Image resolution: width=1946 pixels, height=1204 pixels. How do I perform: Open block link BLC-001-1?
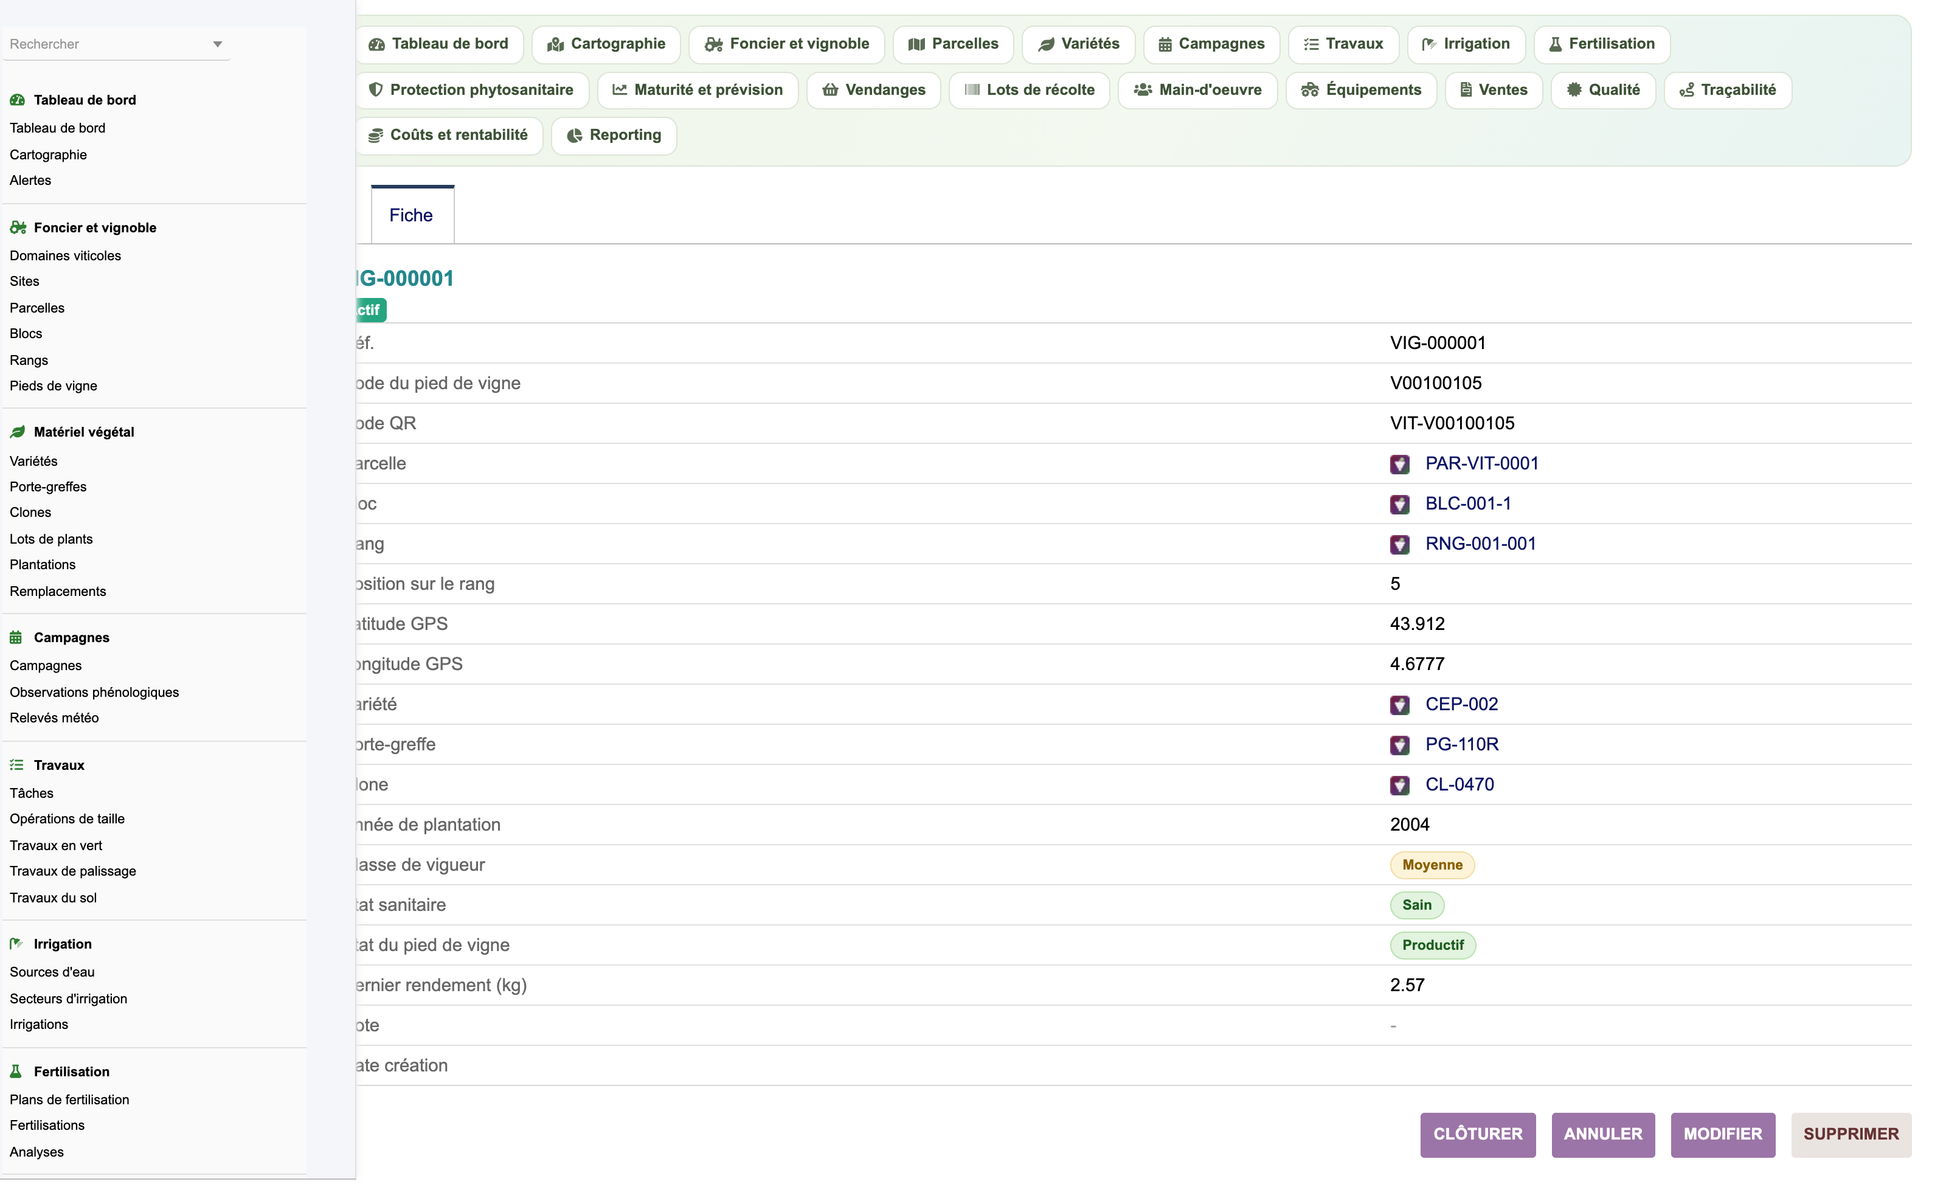tap(1467, 504)
